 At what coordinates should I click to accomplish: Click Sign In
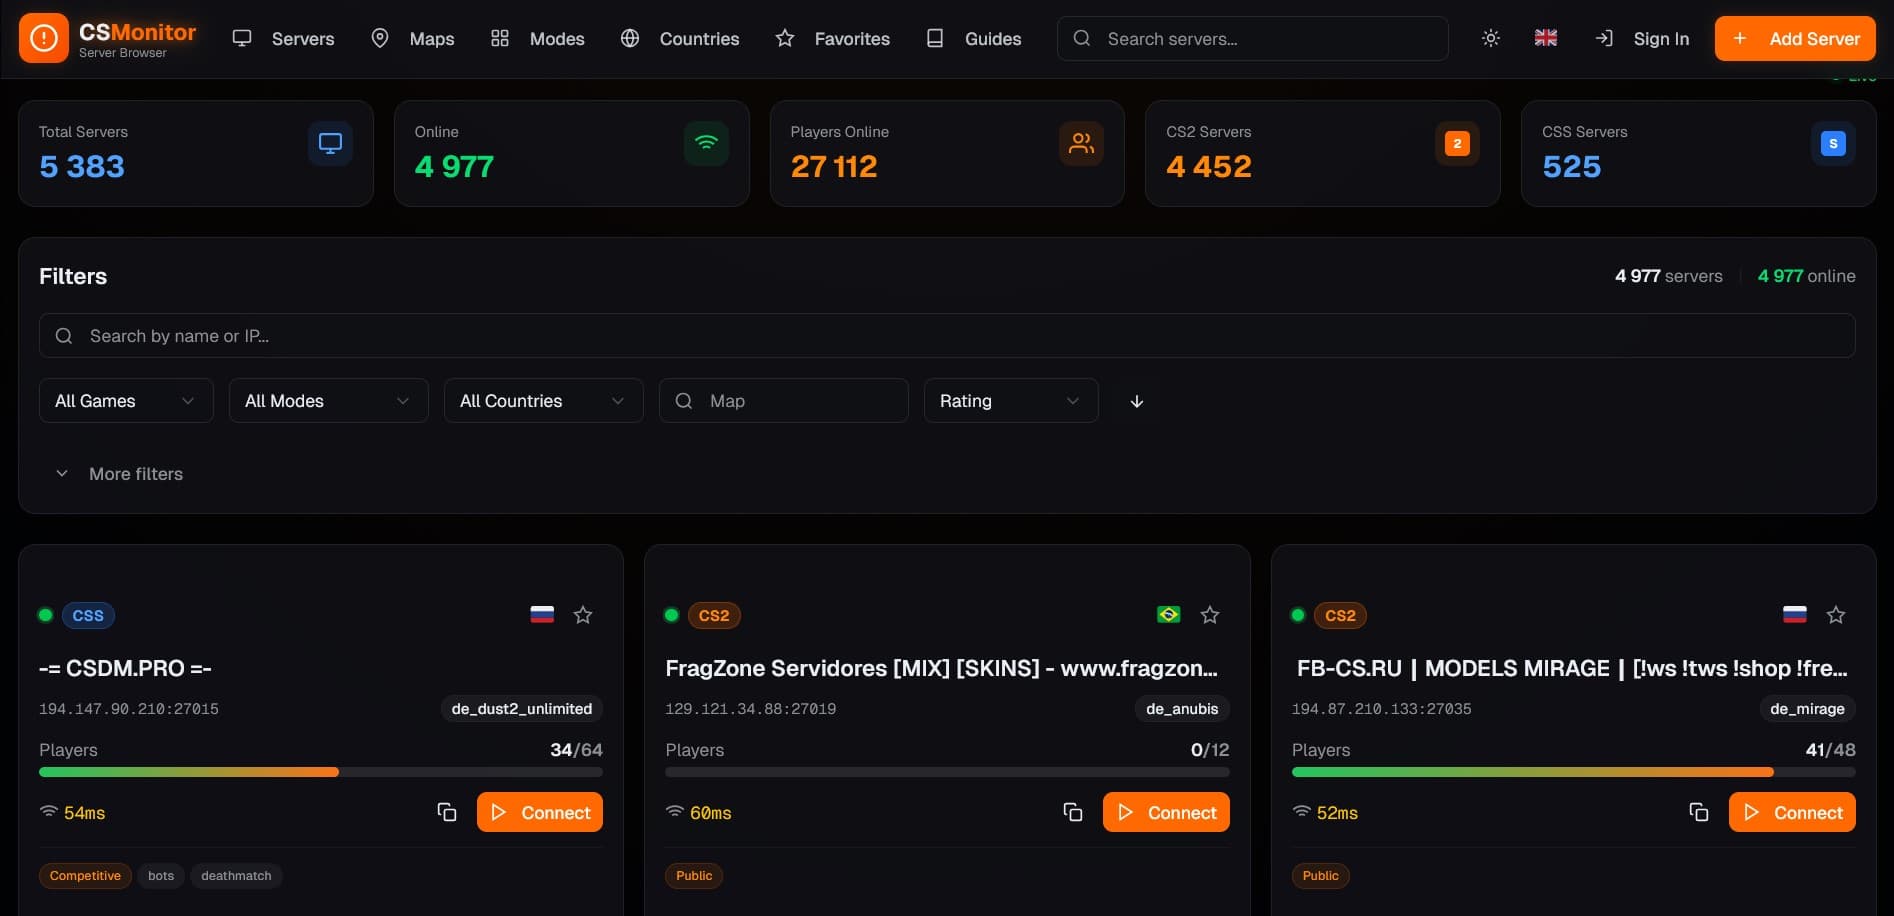[1660, 38]
